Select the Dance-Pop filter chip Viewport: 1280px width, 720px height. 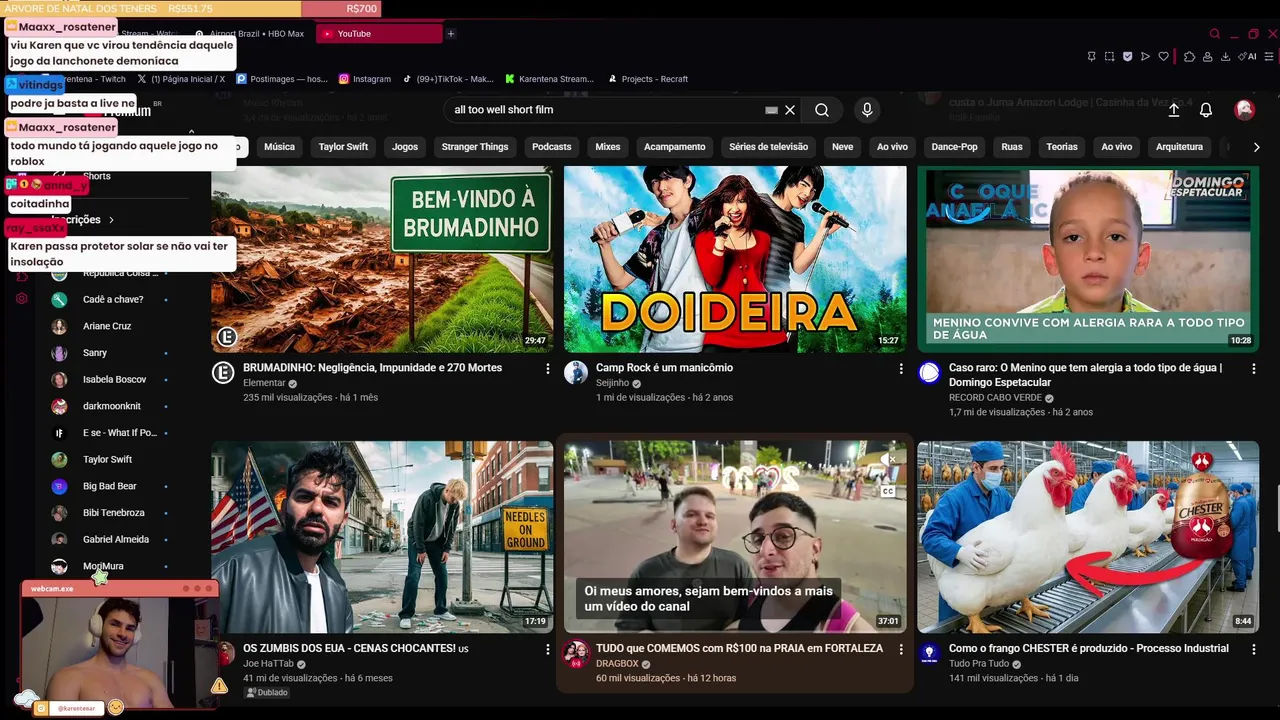pos(954,147)
